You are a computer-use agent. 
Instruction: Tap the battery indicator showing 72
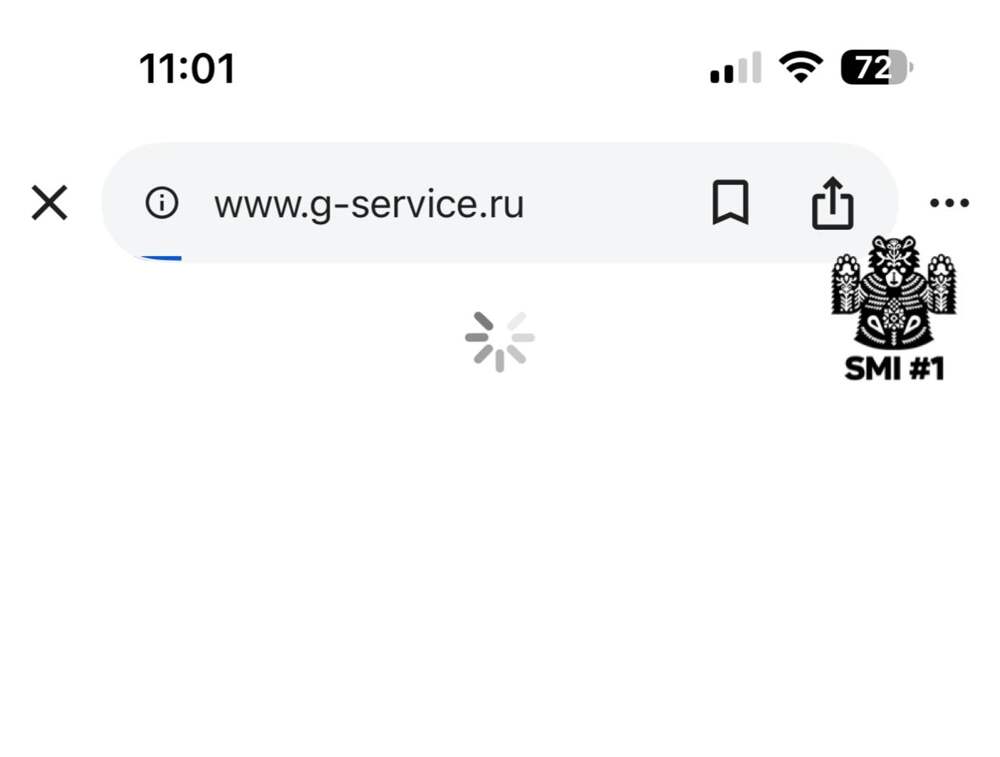pos(877,67)
